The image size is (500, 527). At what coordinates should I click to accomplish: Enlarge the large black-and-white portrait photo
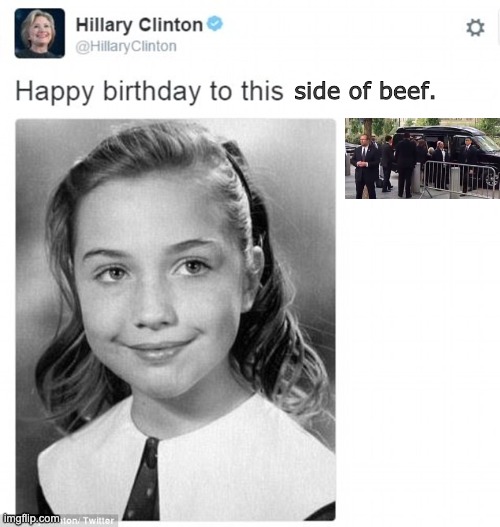tap(175, 319)
